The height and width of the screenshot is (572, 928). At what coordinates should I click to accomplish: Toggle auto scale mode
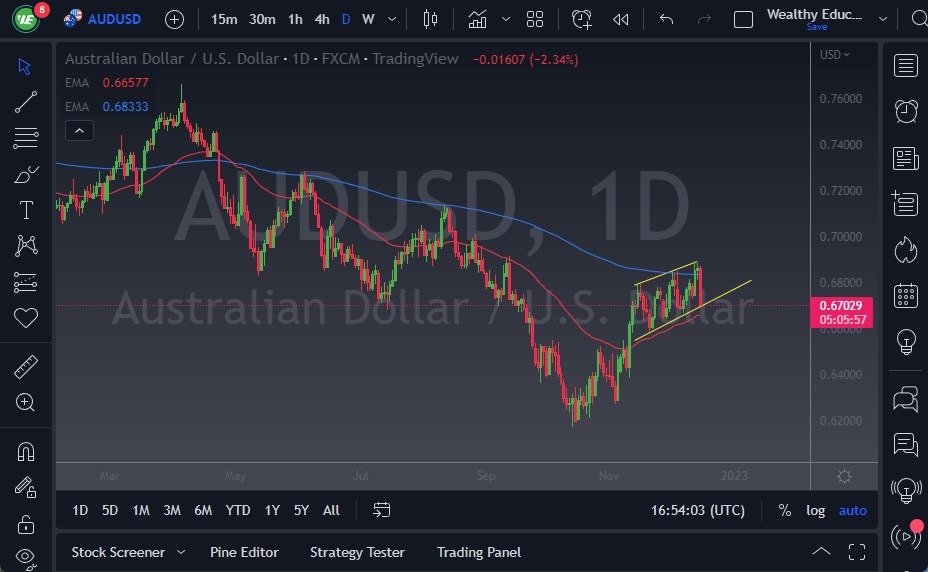pos(852,510)
